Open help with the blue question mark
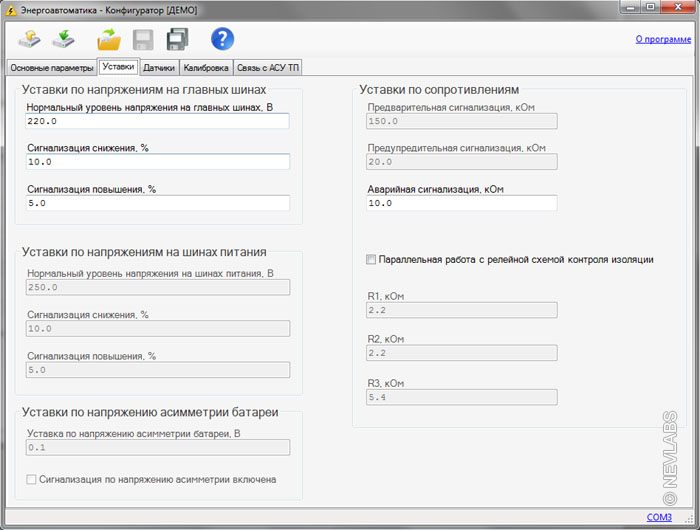 (x=222, y=39)
